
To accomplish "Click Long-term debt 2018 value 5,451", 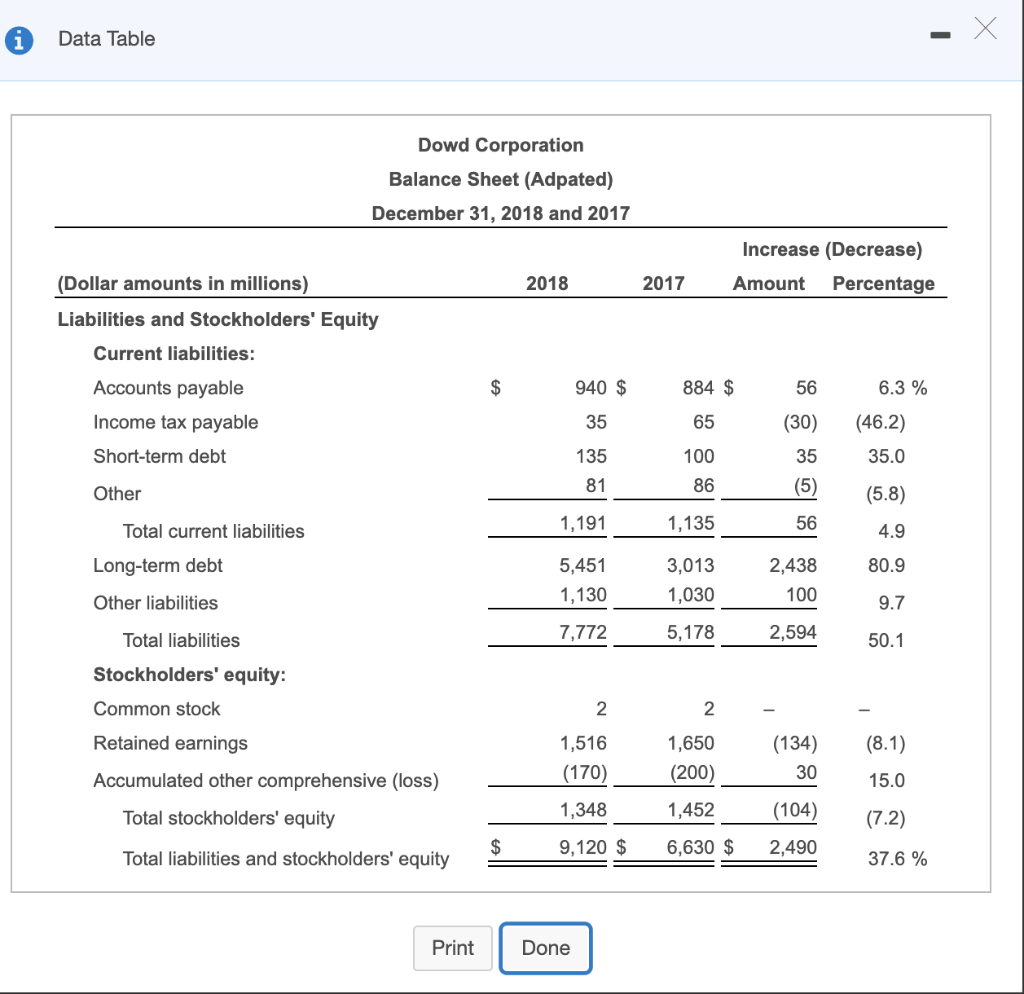I will [583, 565].
